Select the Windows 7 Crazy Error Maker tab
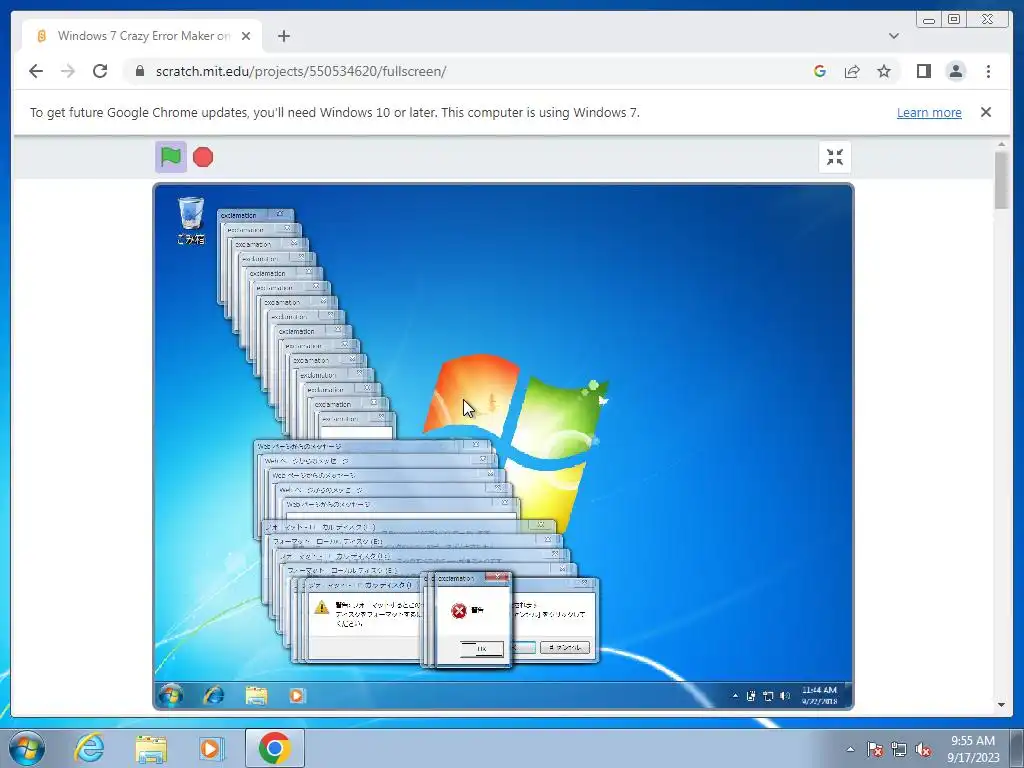This screenshot has width=1024, height=768. point(143,36)
